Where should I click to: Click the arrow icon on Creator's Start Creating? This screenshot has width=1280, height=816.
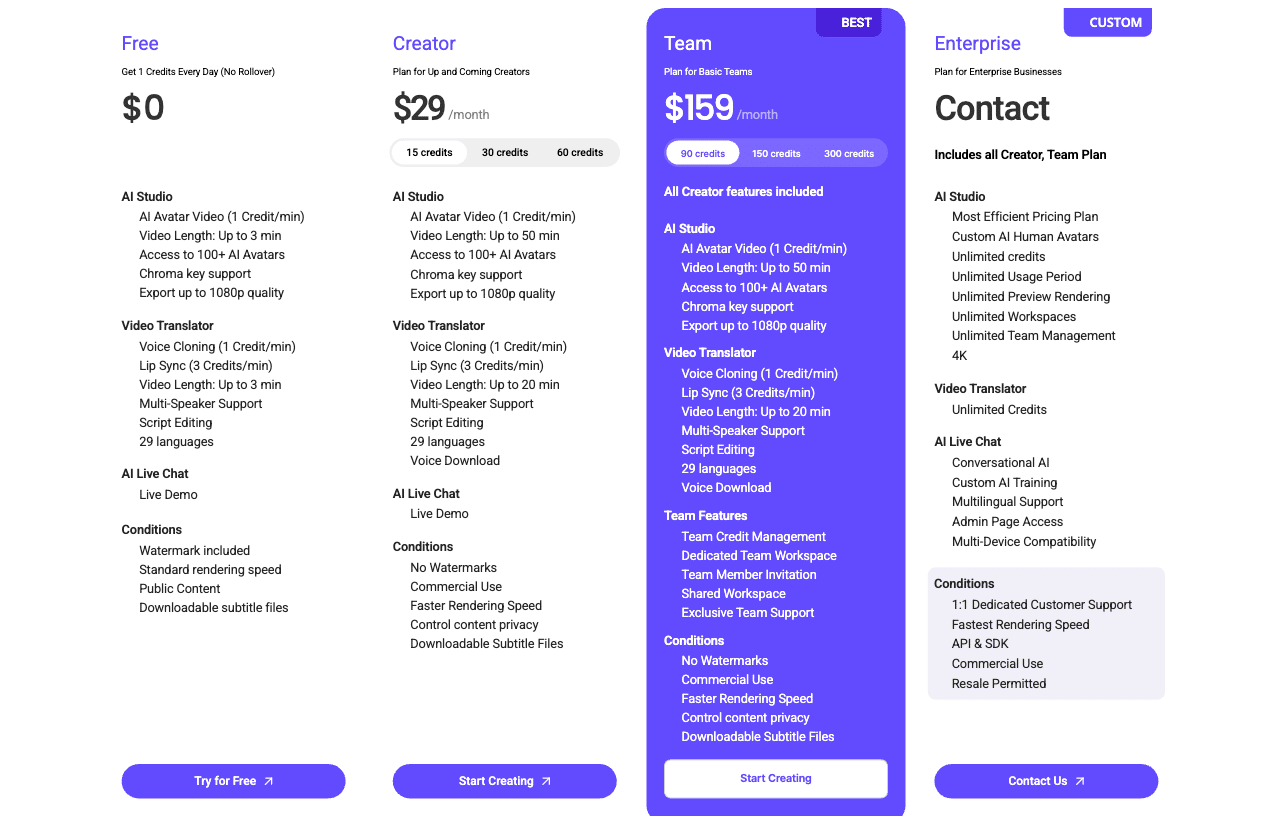click(546, 781)
